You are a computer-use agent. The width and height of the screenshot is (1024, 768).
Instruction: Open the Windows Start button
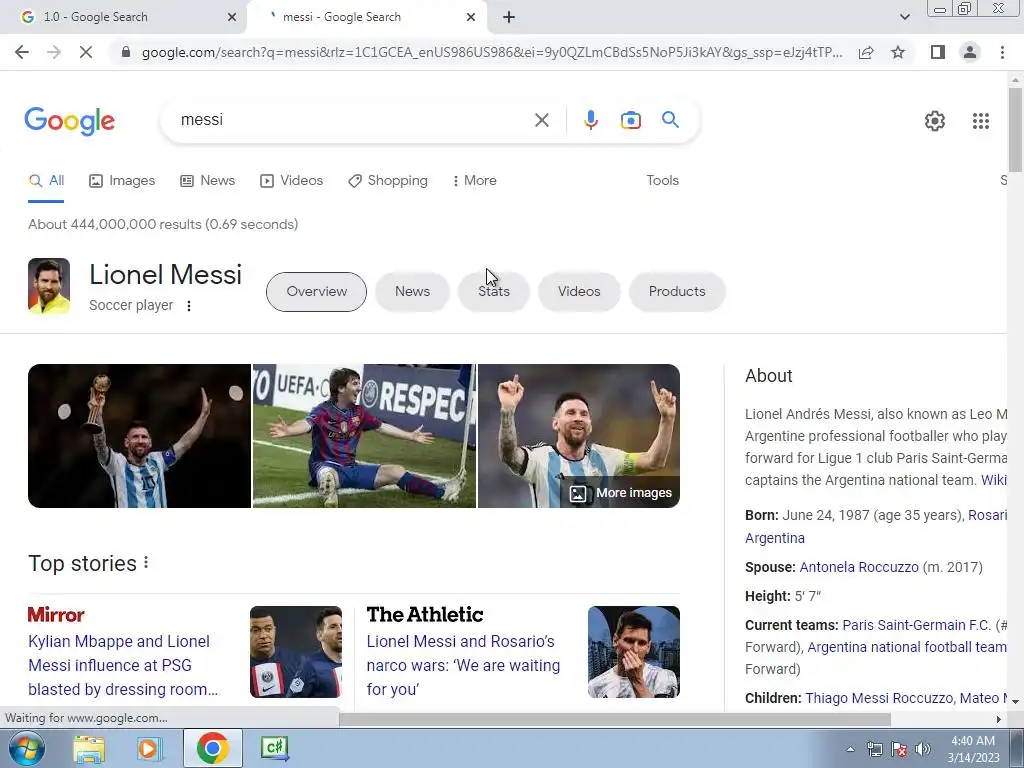coord(27,748)
